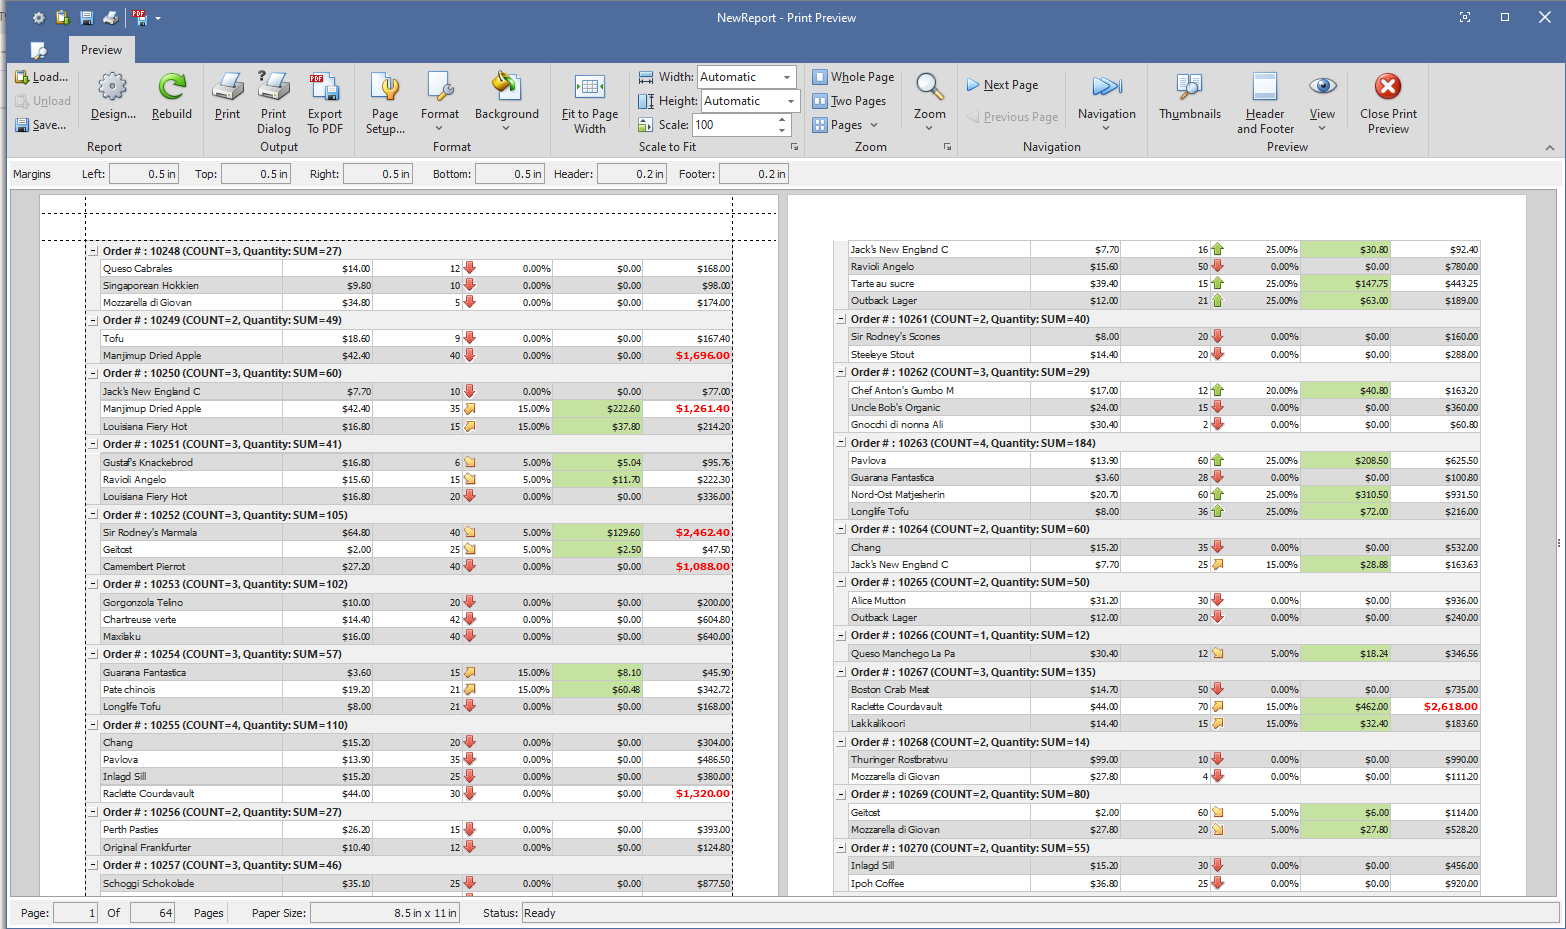Screen dimensions: 1566x929
Task: Click the gear icon in title bar
Action: click(x=38, y=18)
